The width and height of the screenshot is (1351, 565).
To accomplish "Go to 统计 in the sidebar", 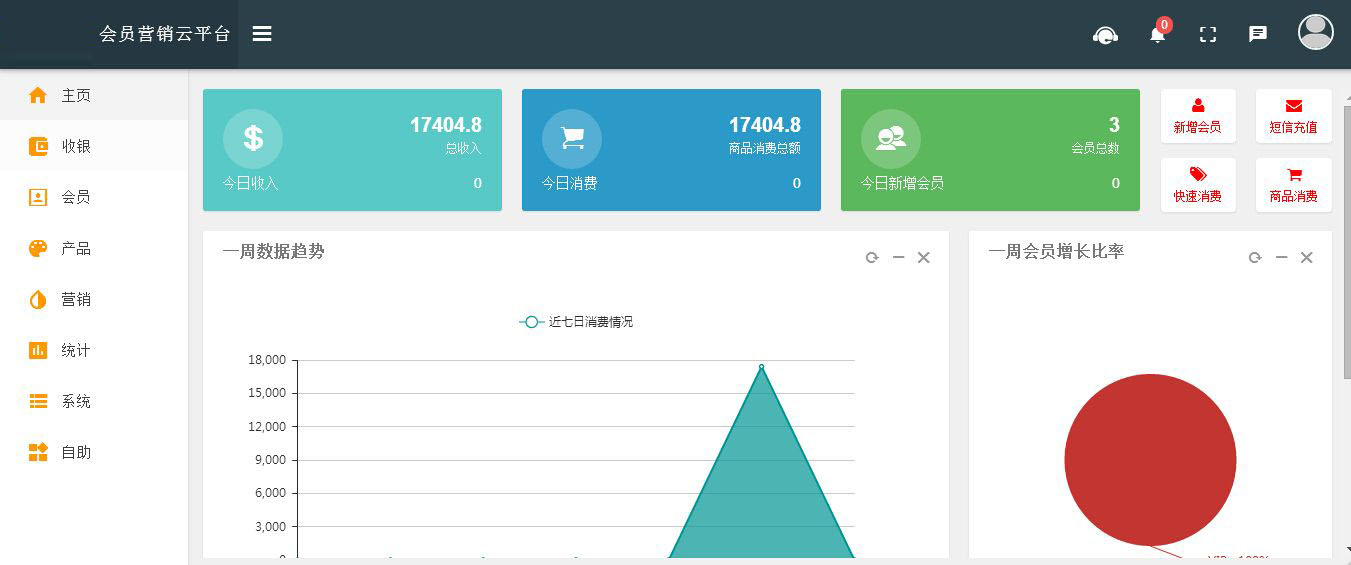I will pos(75,350).
